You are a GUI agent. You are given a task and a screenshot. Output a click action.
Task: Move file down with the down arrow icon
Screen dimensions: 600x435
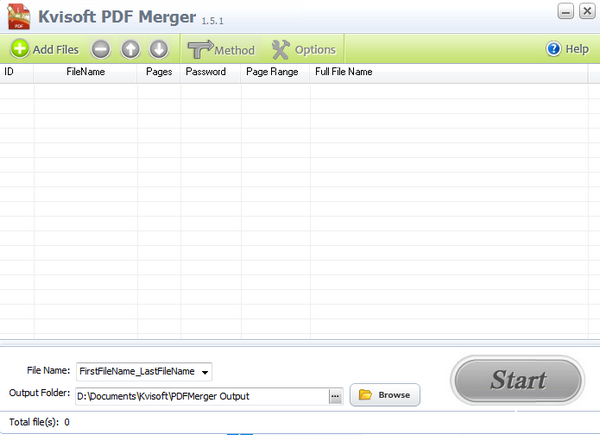159,49
